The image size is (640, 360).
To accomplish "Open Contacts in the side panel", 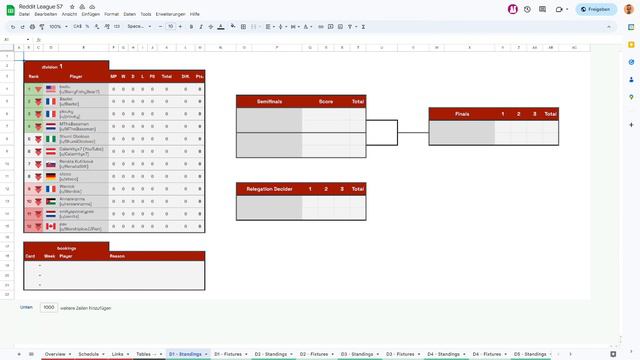I will (x=631, y=80).
